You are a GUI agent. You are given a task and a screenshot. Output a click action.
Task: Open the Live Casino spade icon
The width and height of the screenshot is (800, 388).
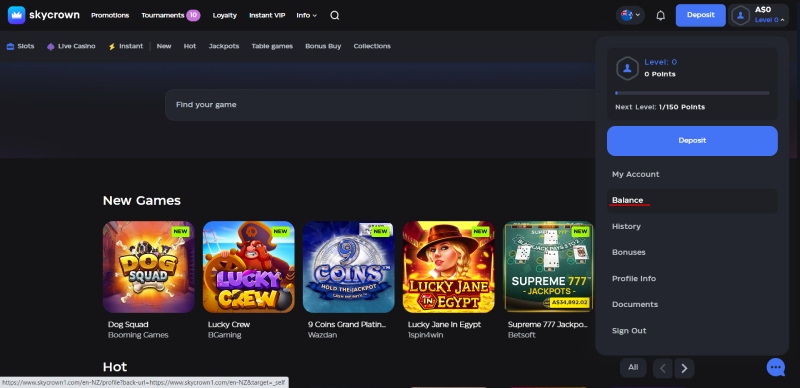point(51,46)
